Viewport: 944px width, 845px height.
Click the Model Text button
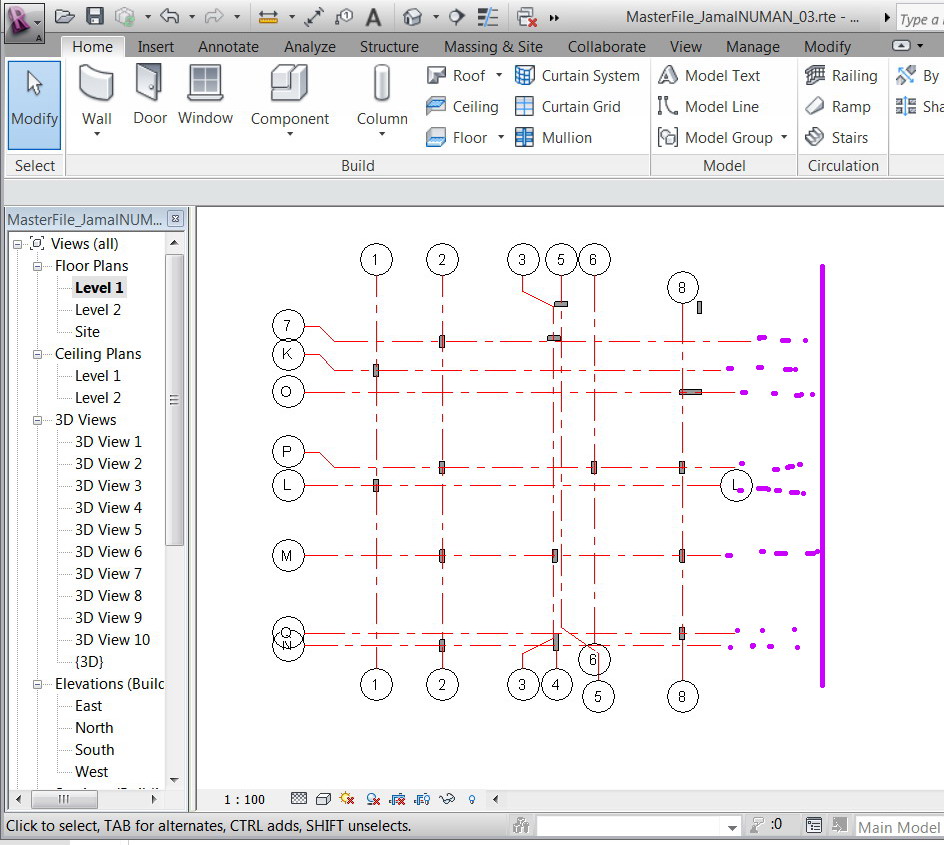[709, 75]
